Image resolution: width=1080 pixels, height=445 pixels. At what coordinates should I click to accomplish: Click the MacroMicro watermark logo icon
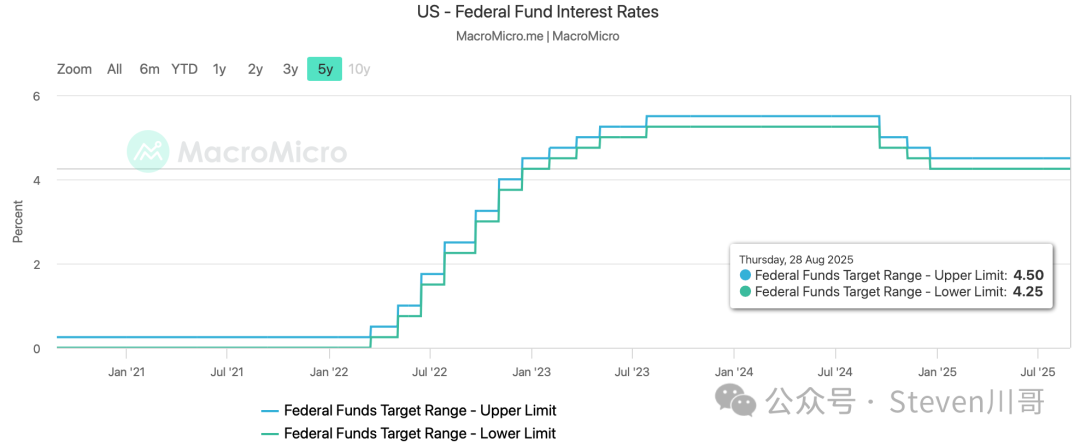click(x=148, y=152)
